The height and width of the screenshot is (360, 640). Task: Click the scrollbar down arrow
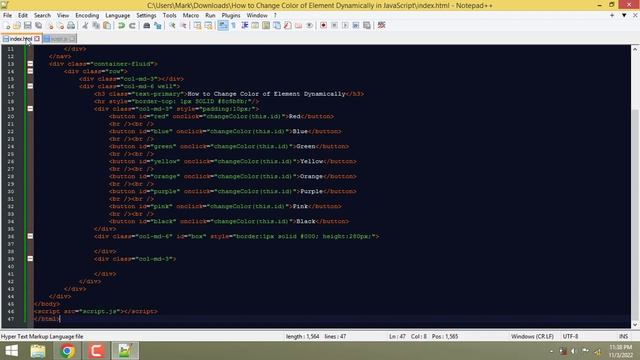click(635, 325)
